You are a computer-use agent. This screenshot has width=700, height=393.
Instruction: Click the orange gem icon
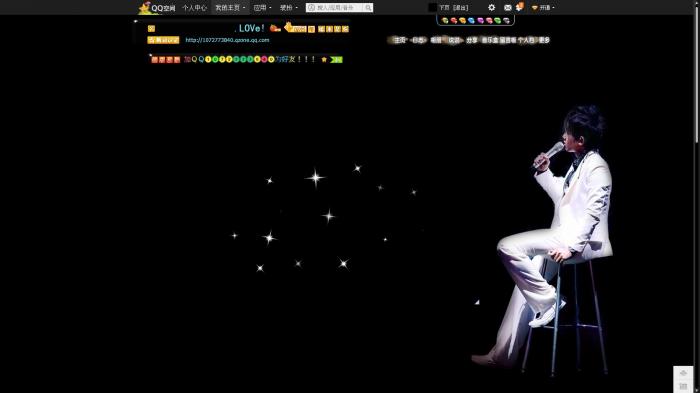tap(462, 21)
